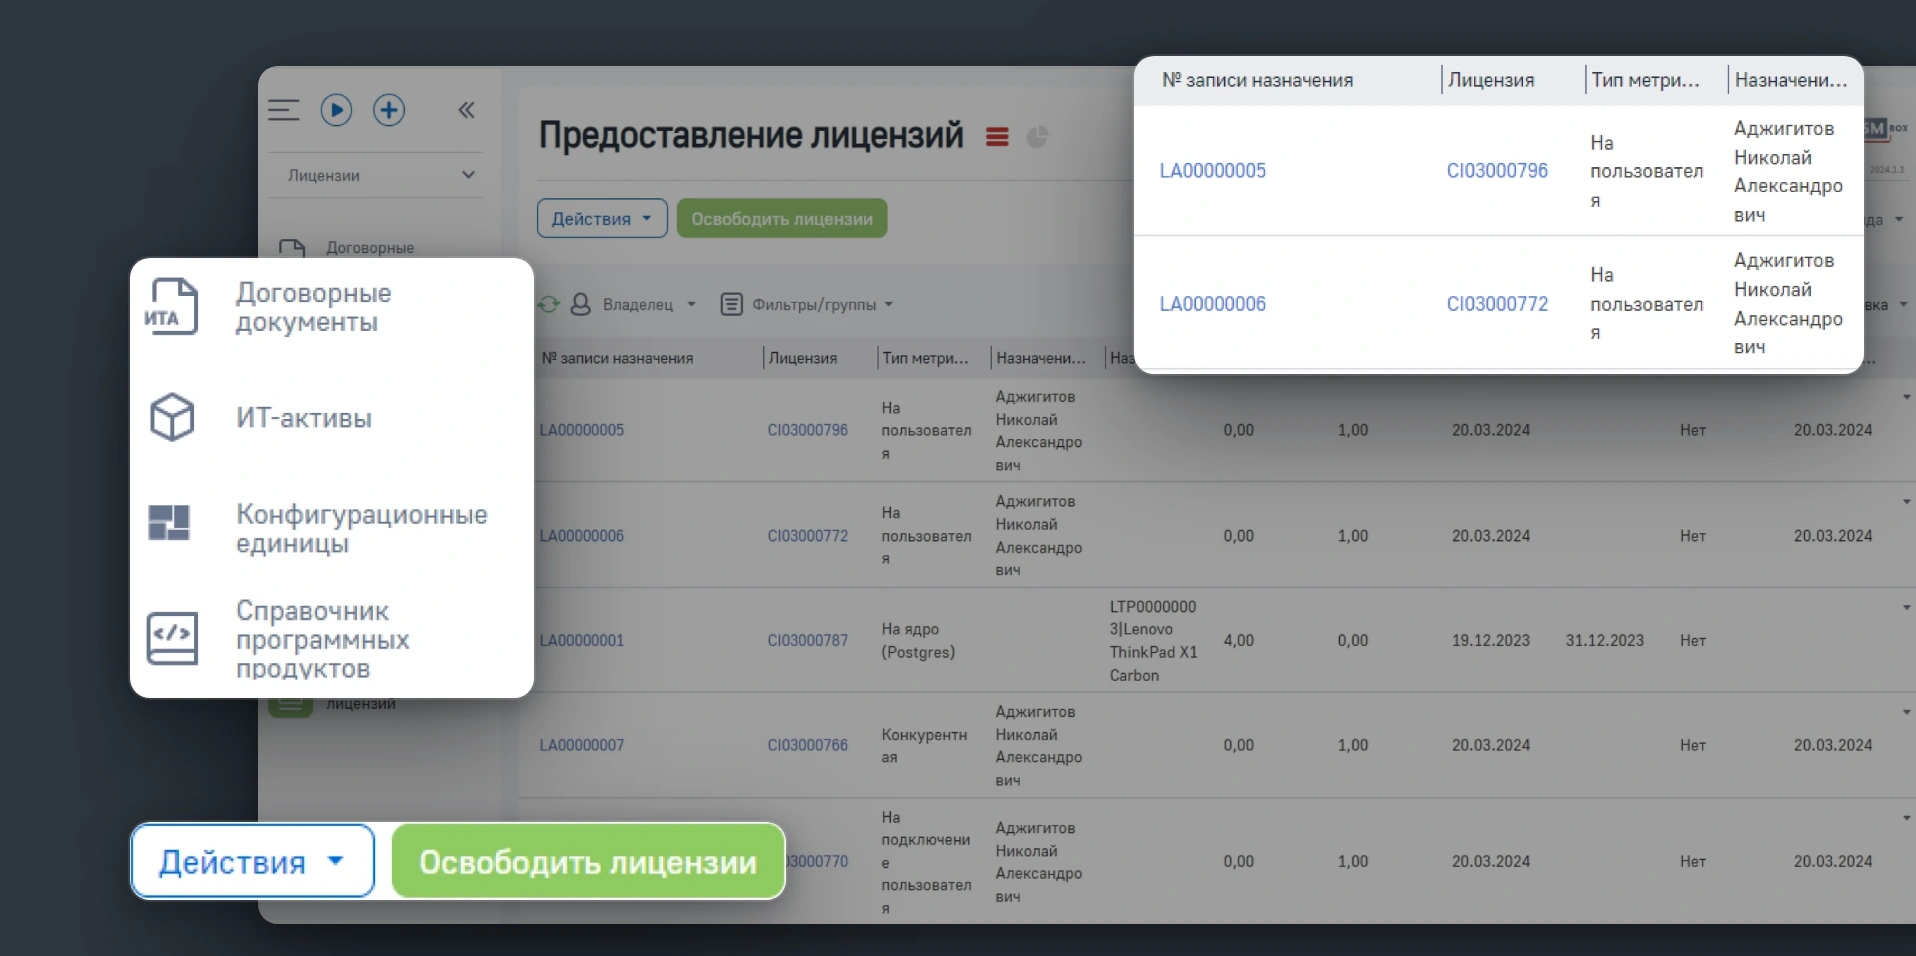Open row menu arrow for LA00000001 row
1916x956 pixels.
pyautogui.click(x=1906, y=607)
